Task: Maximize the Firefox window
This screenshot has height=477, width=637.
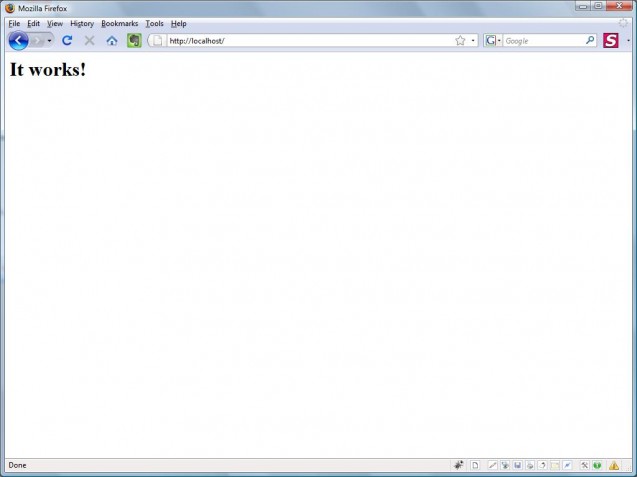Action: (598, 6)
